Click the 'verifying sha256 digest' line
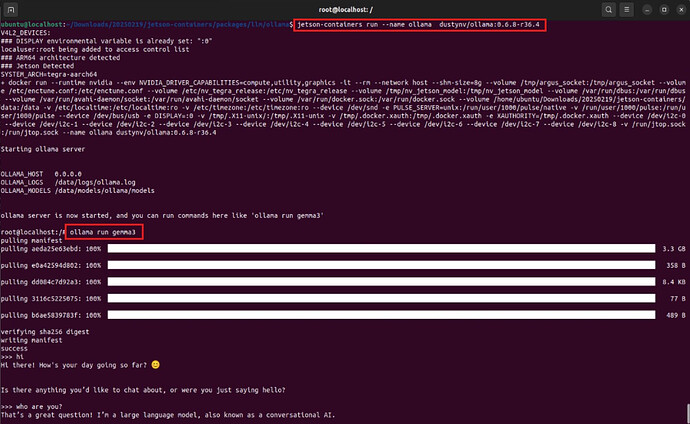 pos(45,332)
